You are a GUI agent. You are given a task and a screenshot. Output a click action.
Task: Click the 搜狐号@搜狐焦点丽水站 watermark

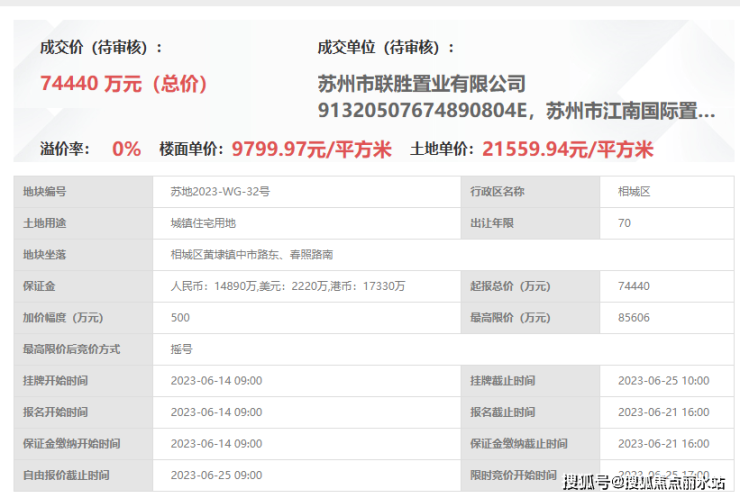click(644, 482)
